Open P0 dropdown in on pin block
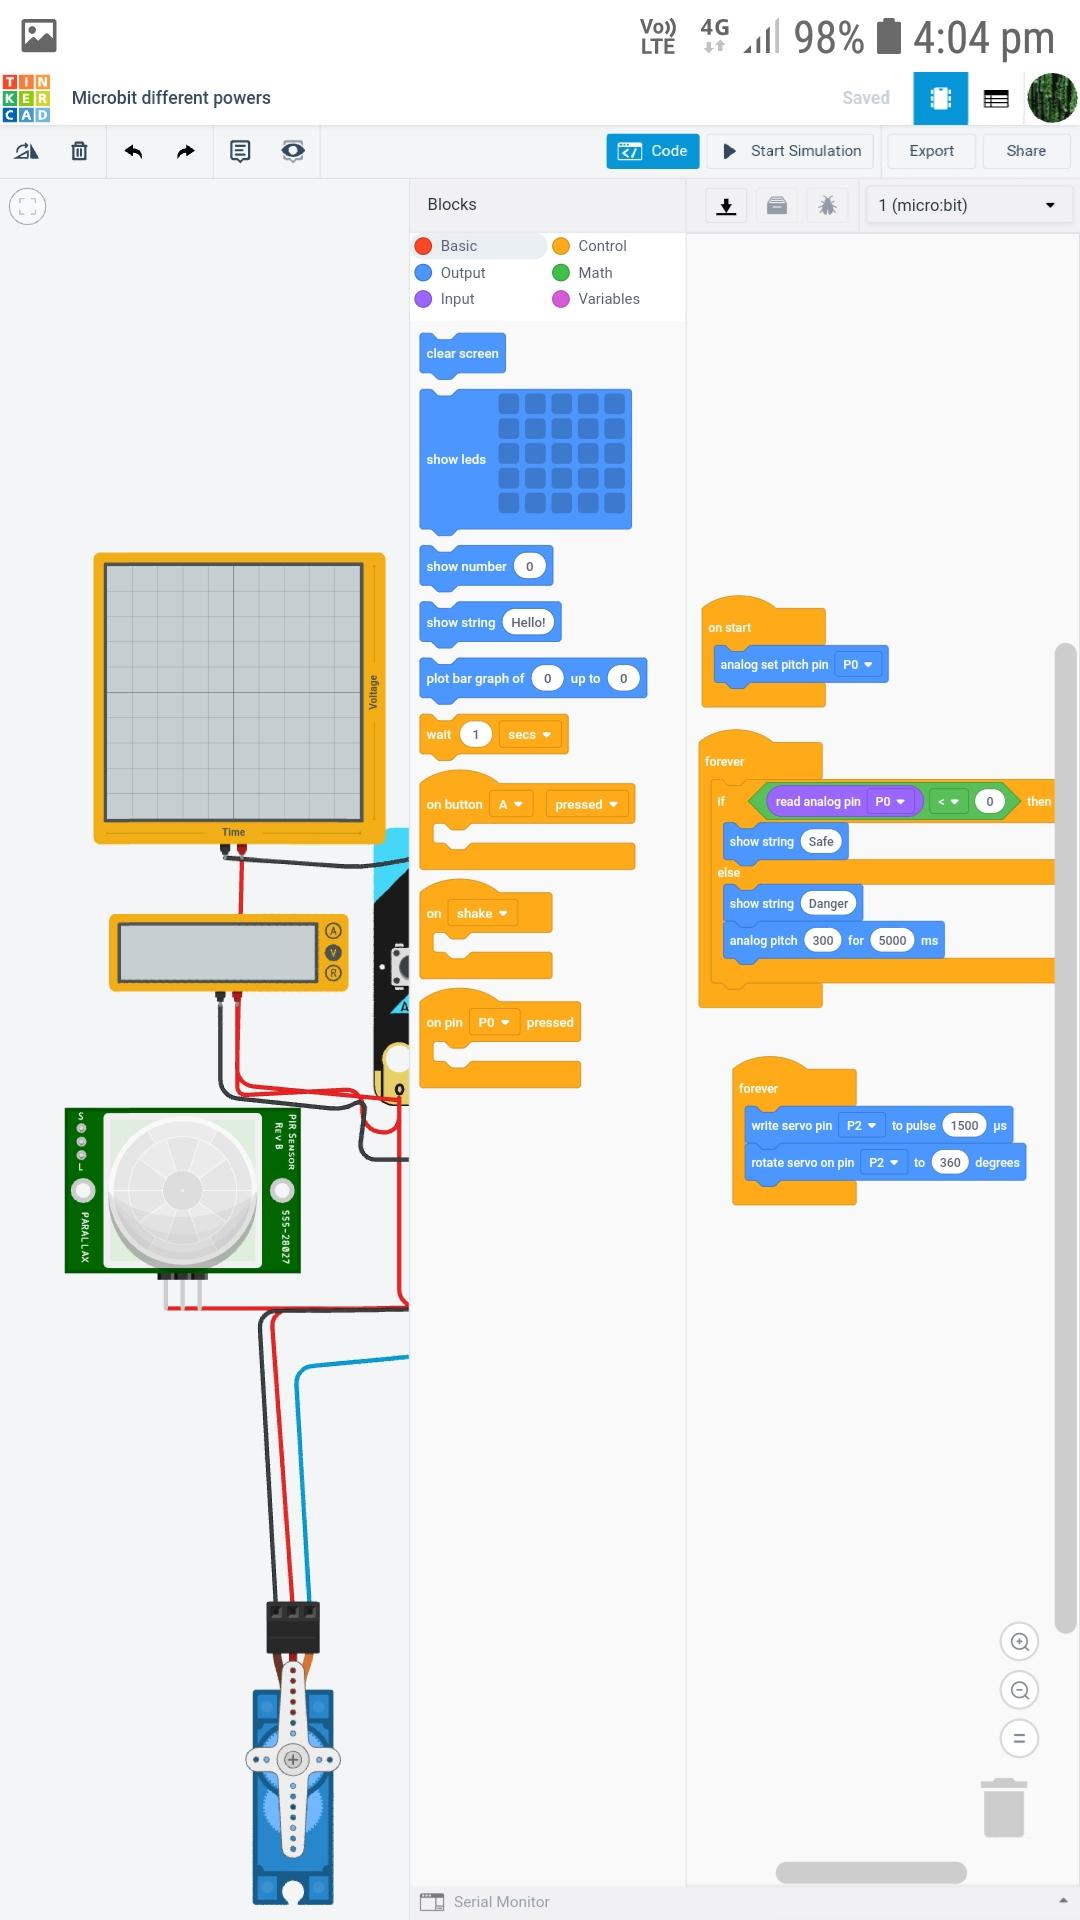1080x1920 pixels. point(494,1022)
